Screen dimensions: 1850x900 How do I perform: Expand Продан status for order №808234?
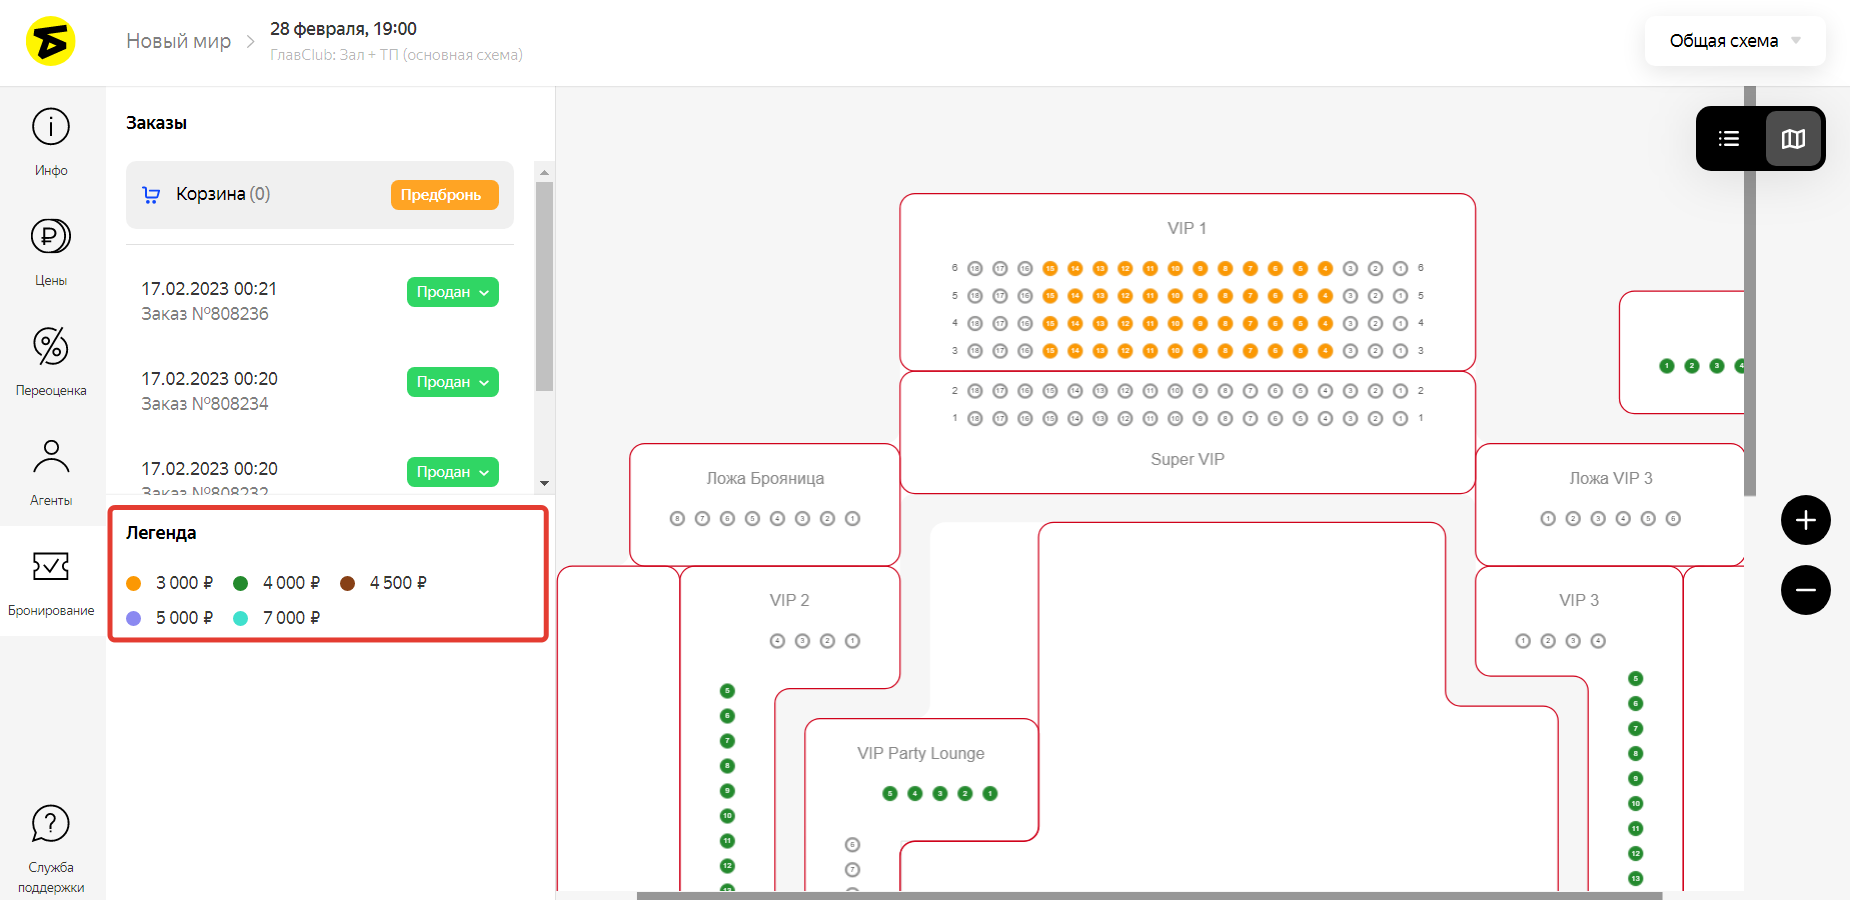[453, 382]
